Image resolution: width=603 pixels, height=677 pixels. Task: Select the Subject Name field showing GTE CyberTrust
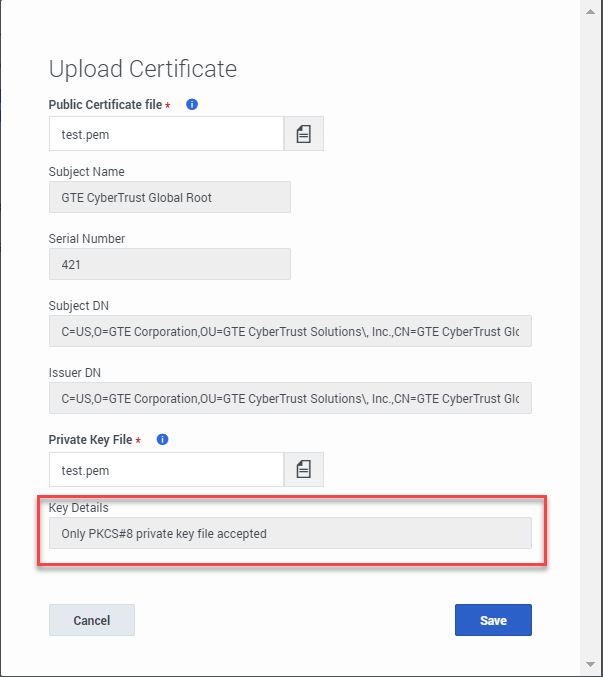170,197
